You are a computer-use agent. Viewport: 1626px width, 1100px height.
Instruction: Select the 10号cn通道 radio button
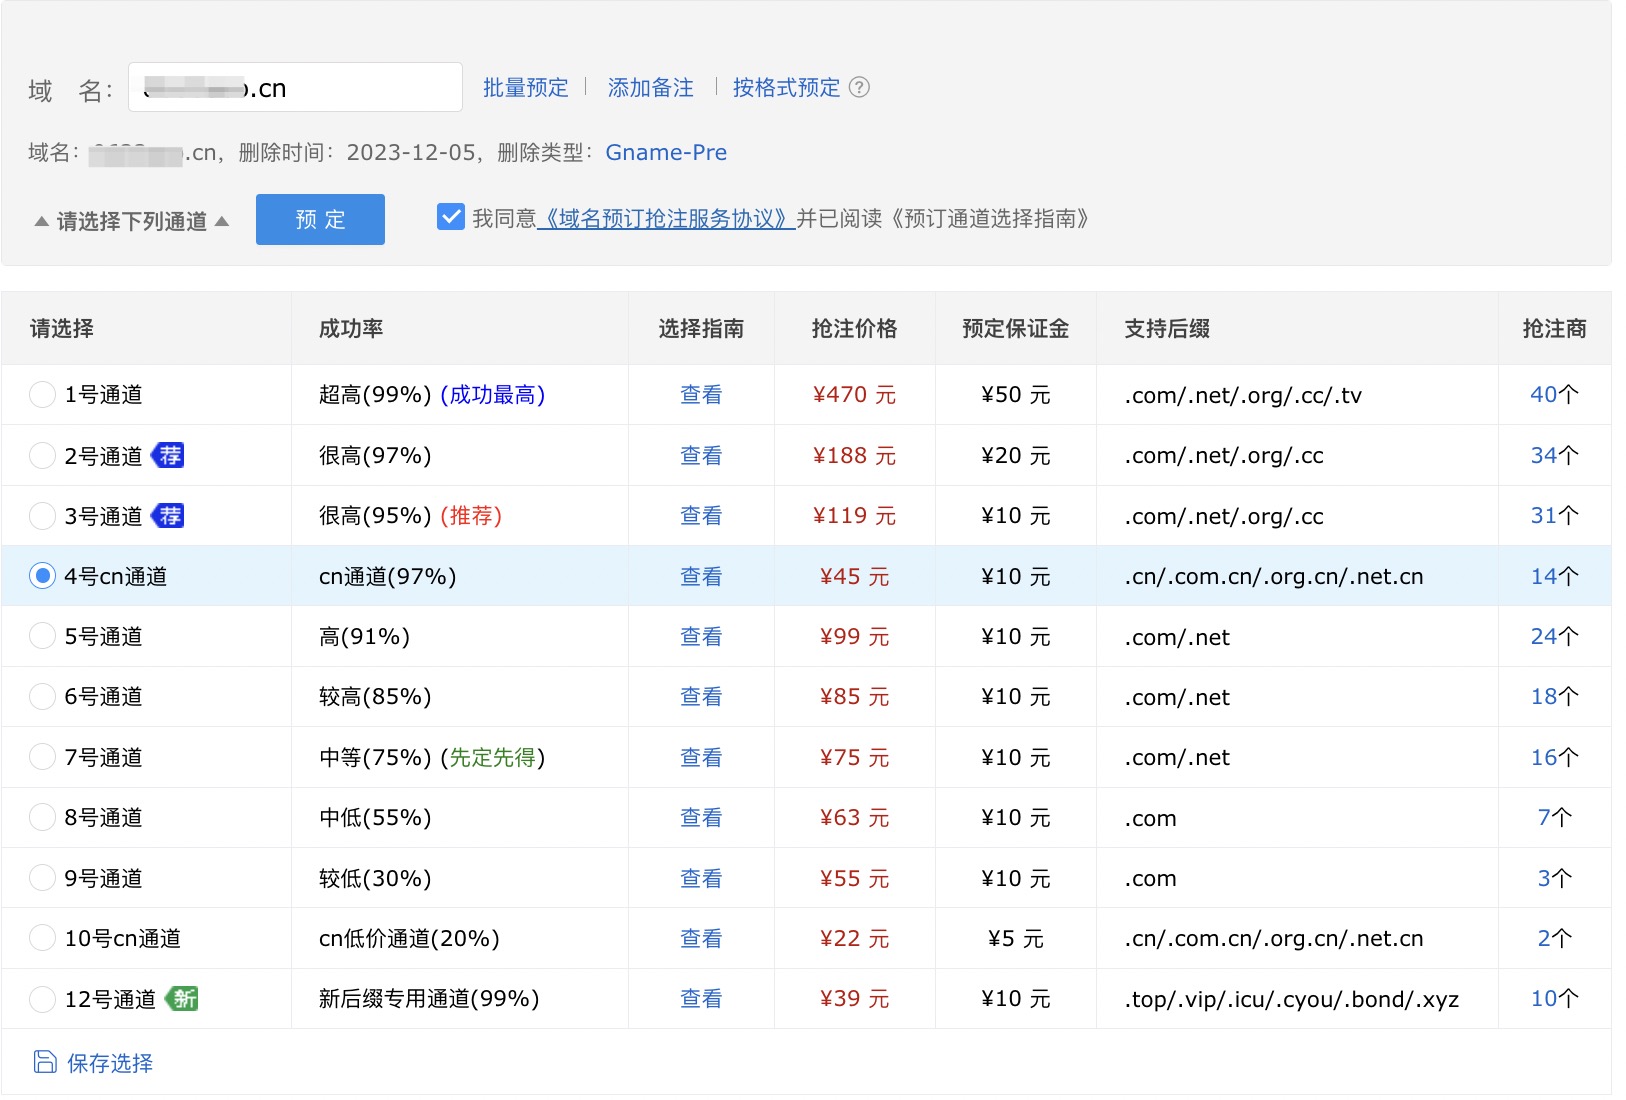click(42, 938)
